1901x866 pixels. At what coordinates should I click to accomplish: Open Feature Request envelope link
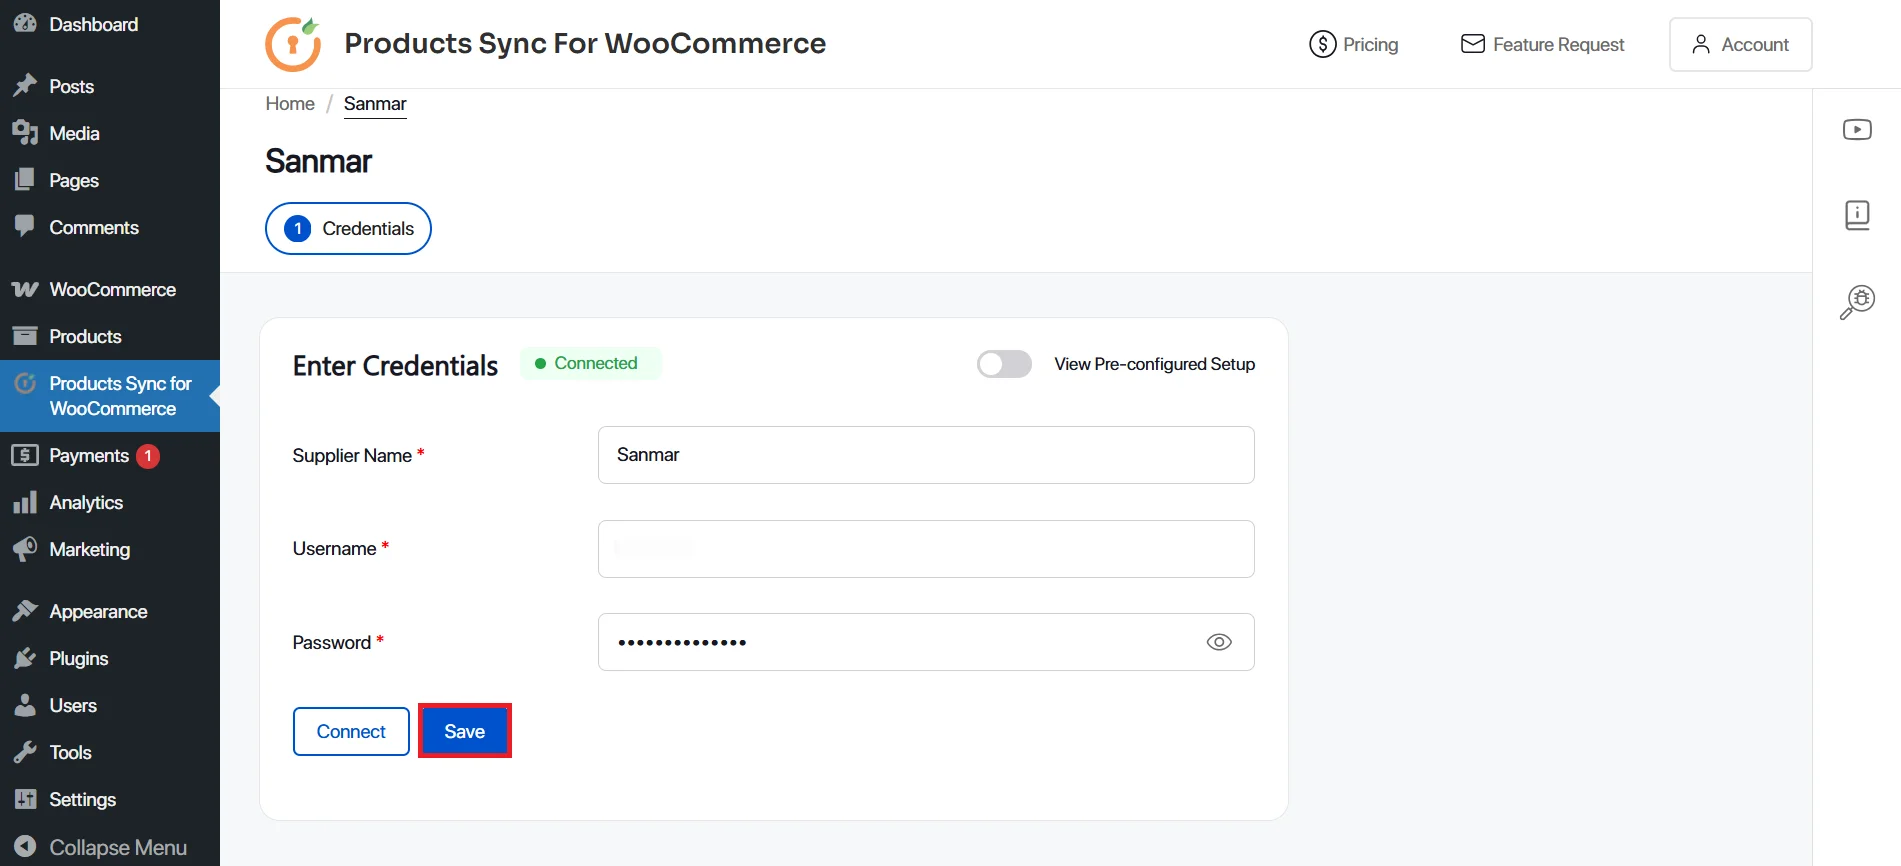pyautogui.click(x=1542, y=44)
